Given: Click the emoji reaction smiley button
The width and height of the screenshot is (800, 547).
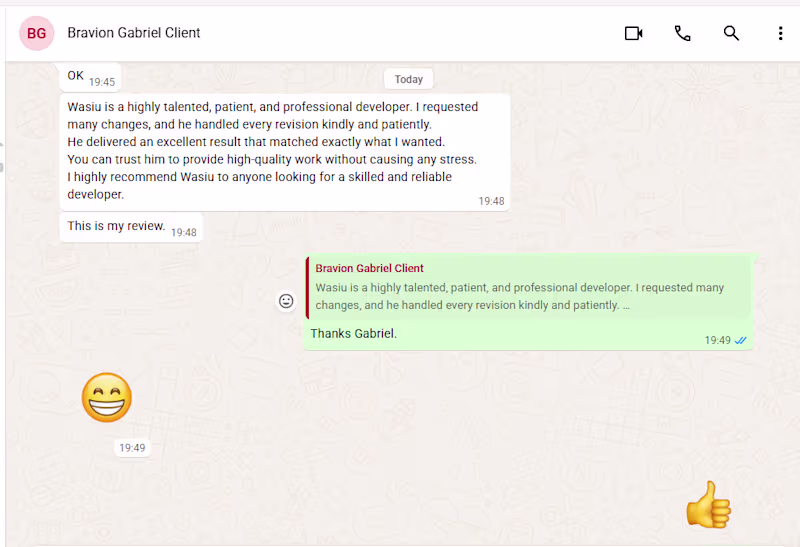Looking at the screenshot, I should pos(286,301).
